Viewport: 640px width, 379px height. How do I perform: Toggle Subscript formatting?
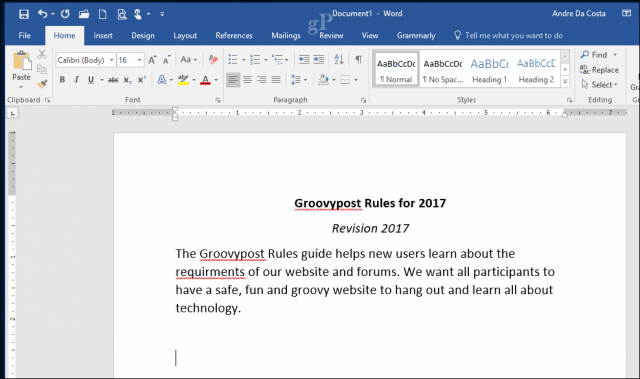tap(128, 80)
